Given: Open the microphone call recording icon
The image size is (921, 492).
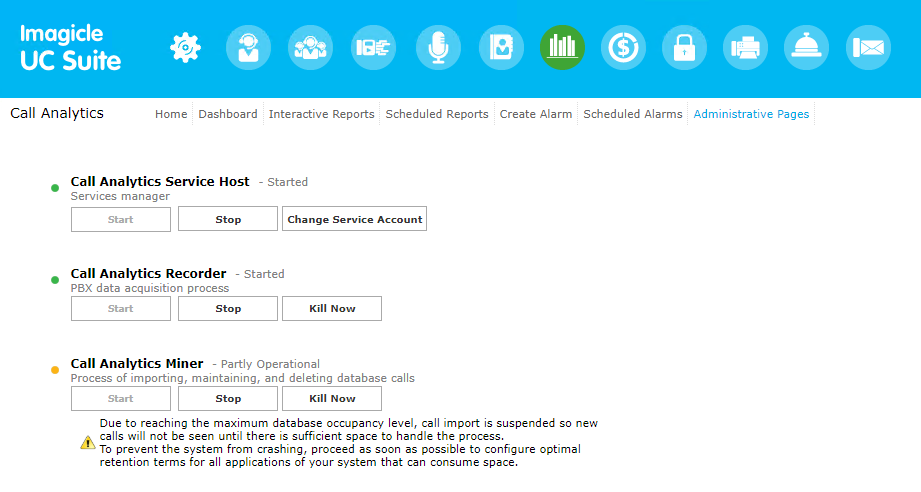Looking at the screenshot, I should coord(438,47).
